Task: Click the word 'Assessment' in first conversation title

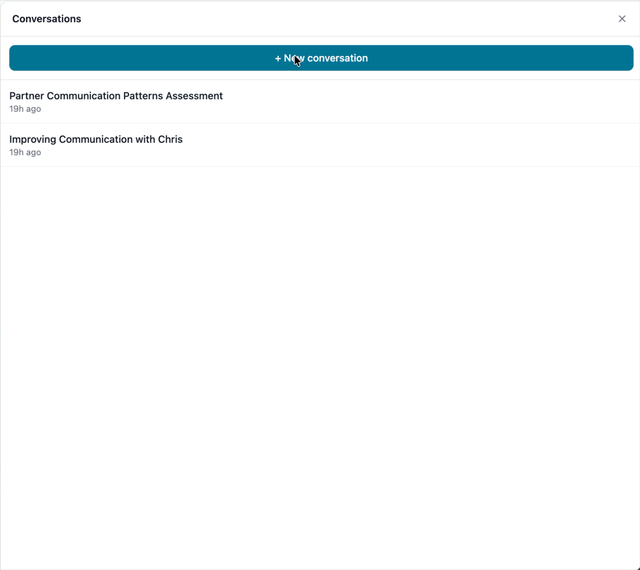Action: (194, 96)
